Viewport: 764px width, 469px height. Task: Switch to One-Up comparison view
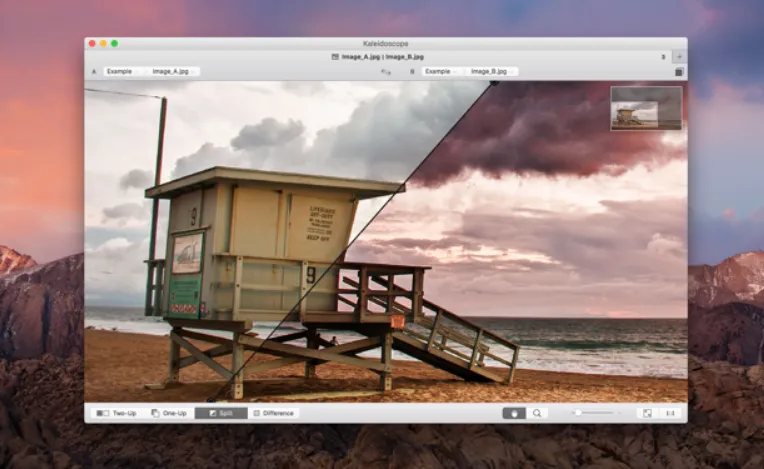[169, 413]
